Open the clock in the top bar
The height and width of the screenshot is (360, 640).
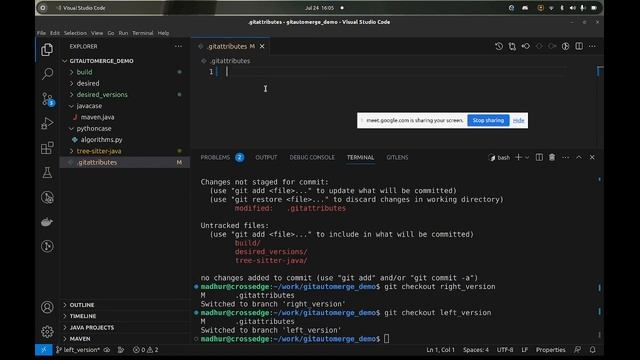319,8
